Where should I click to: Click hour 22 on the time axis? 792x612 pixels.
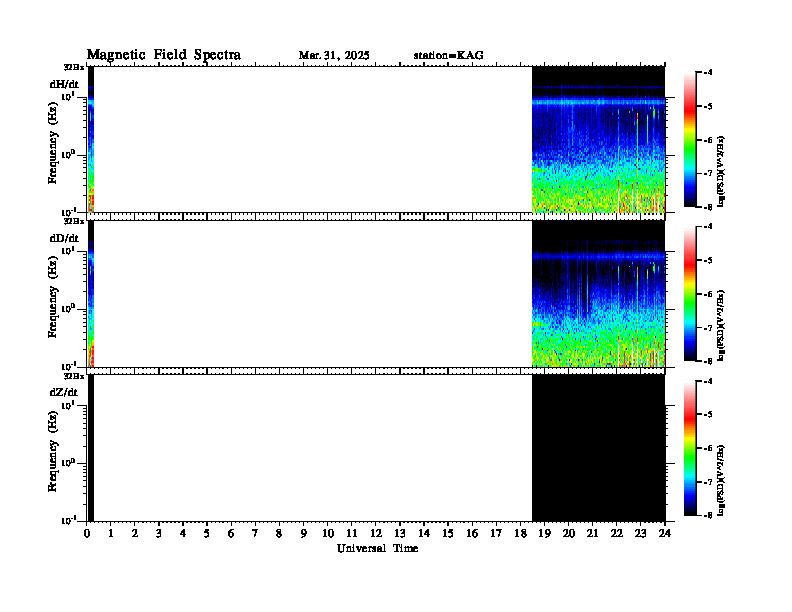617,534
